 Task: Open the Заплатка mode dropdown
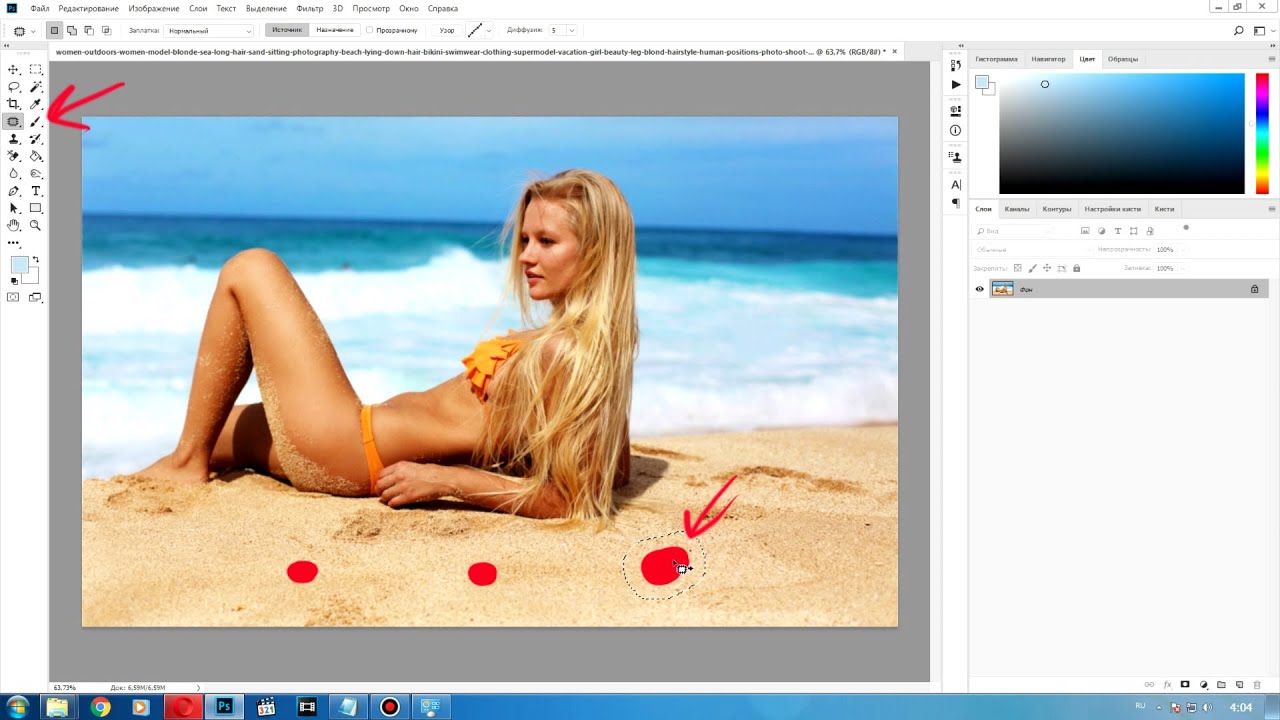pos(209,31)
